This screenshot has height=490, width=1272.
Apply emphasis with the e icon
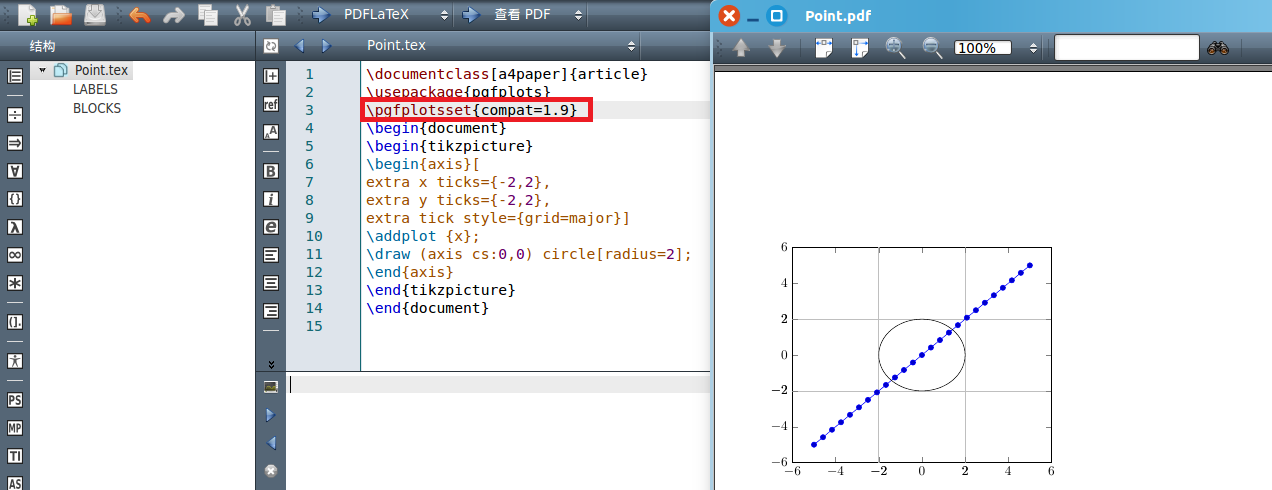pos(270,227)
